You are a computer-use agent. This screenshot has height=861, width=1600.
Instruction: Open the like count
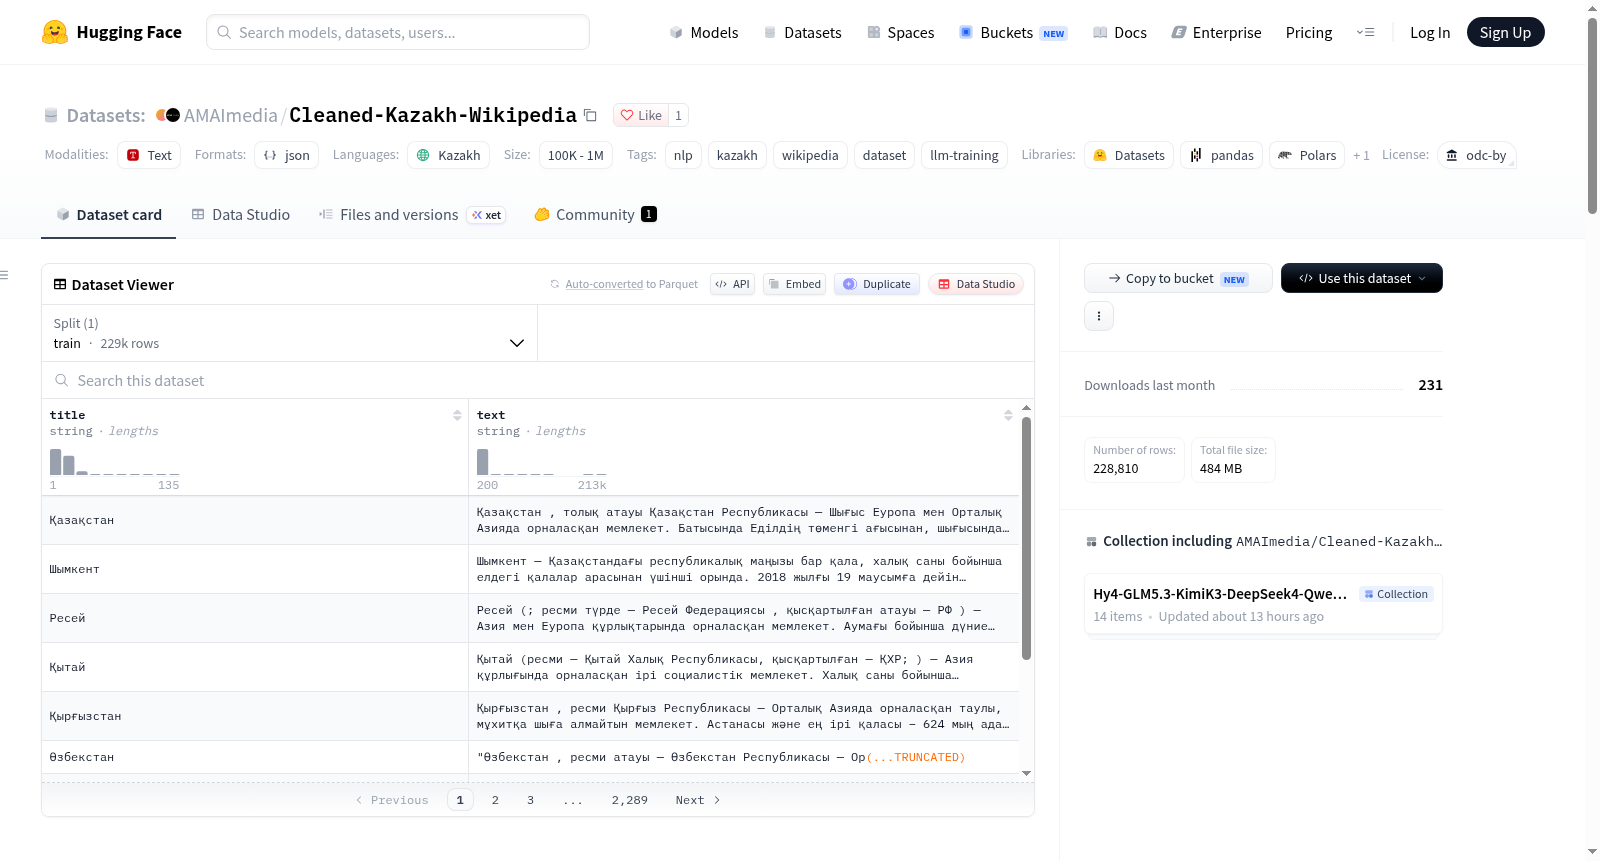(x=678, y=115)
